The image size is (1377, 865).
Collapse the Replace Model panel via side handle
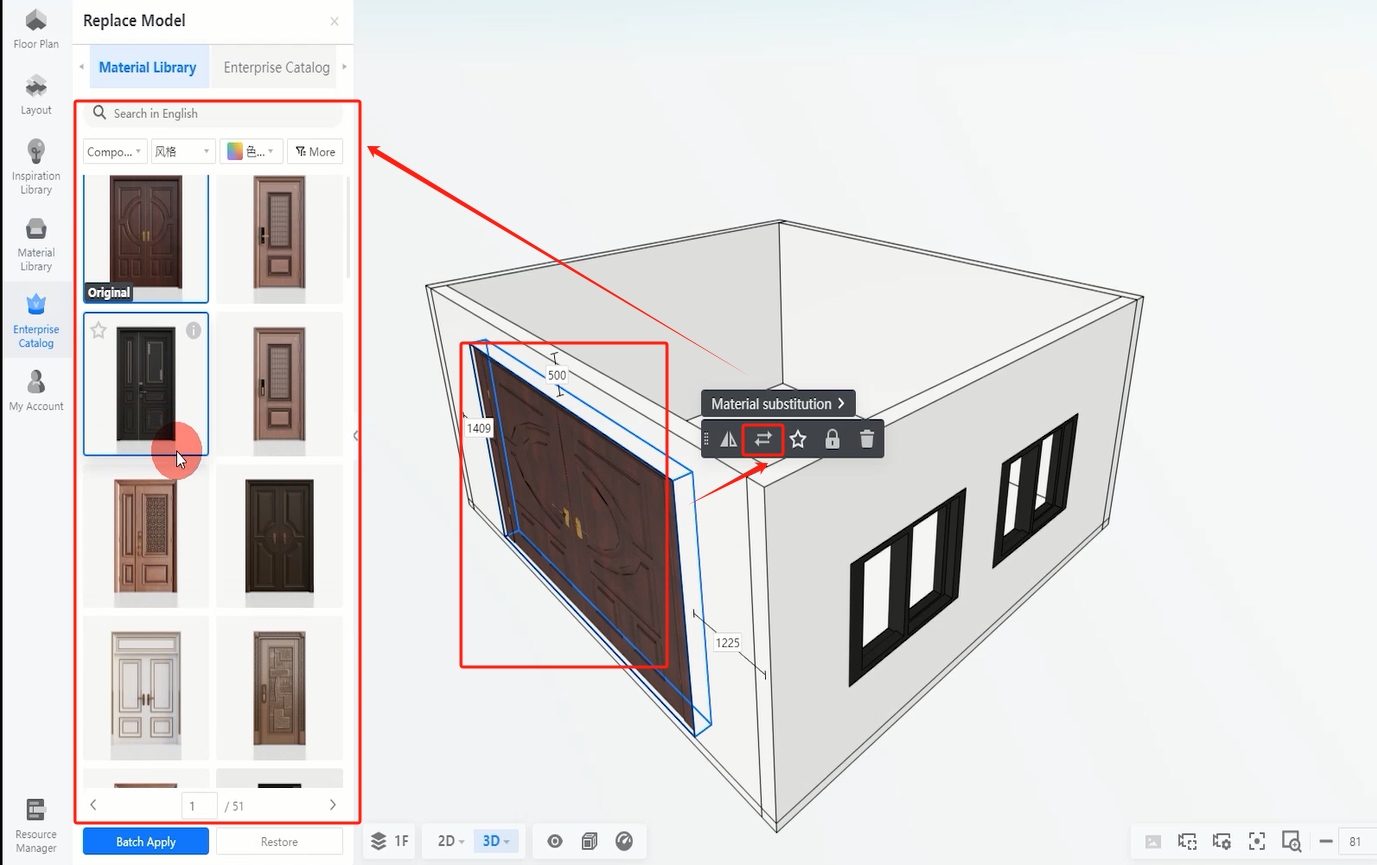pyautogui.click(x=356, y=435)
